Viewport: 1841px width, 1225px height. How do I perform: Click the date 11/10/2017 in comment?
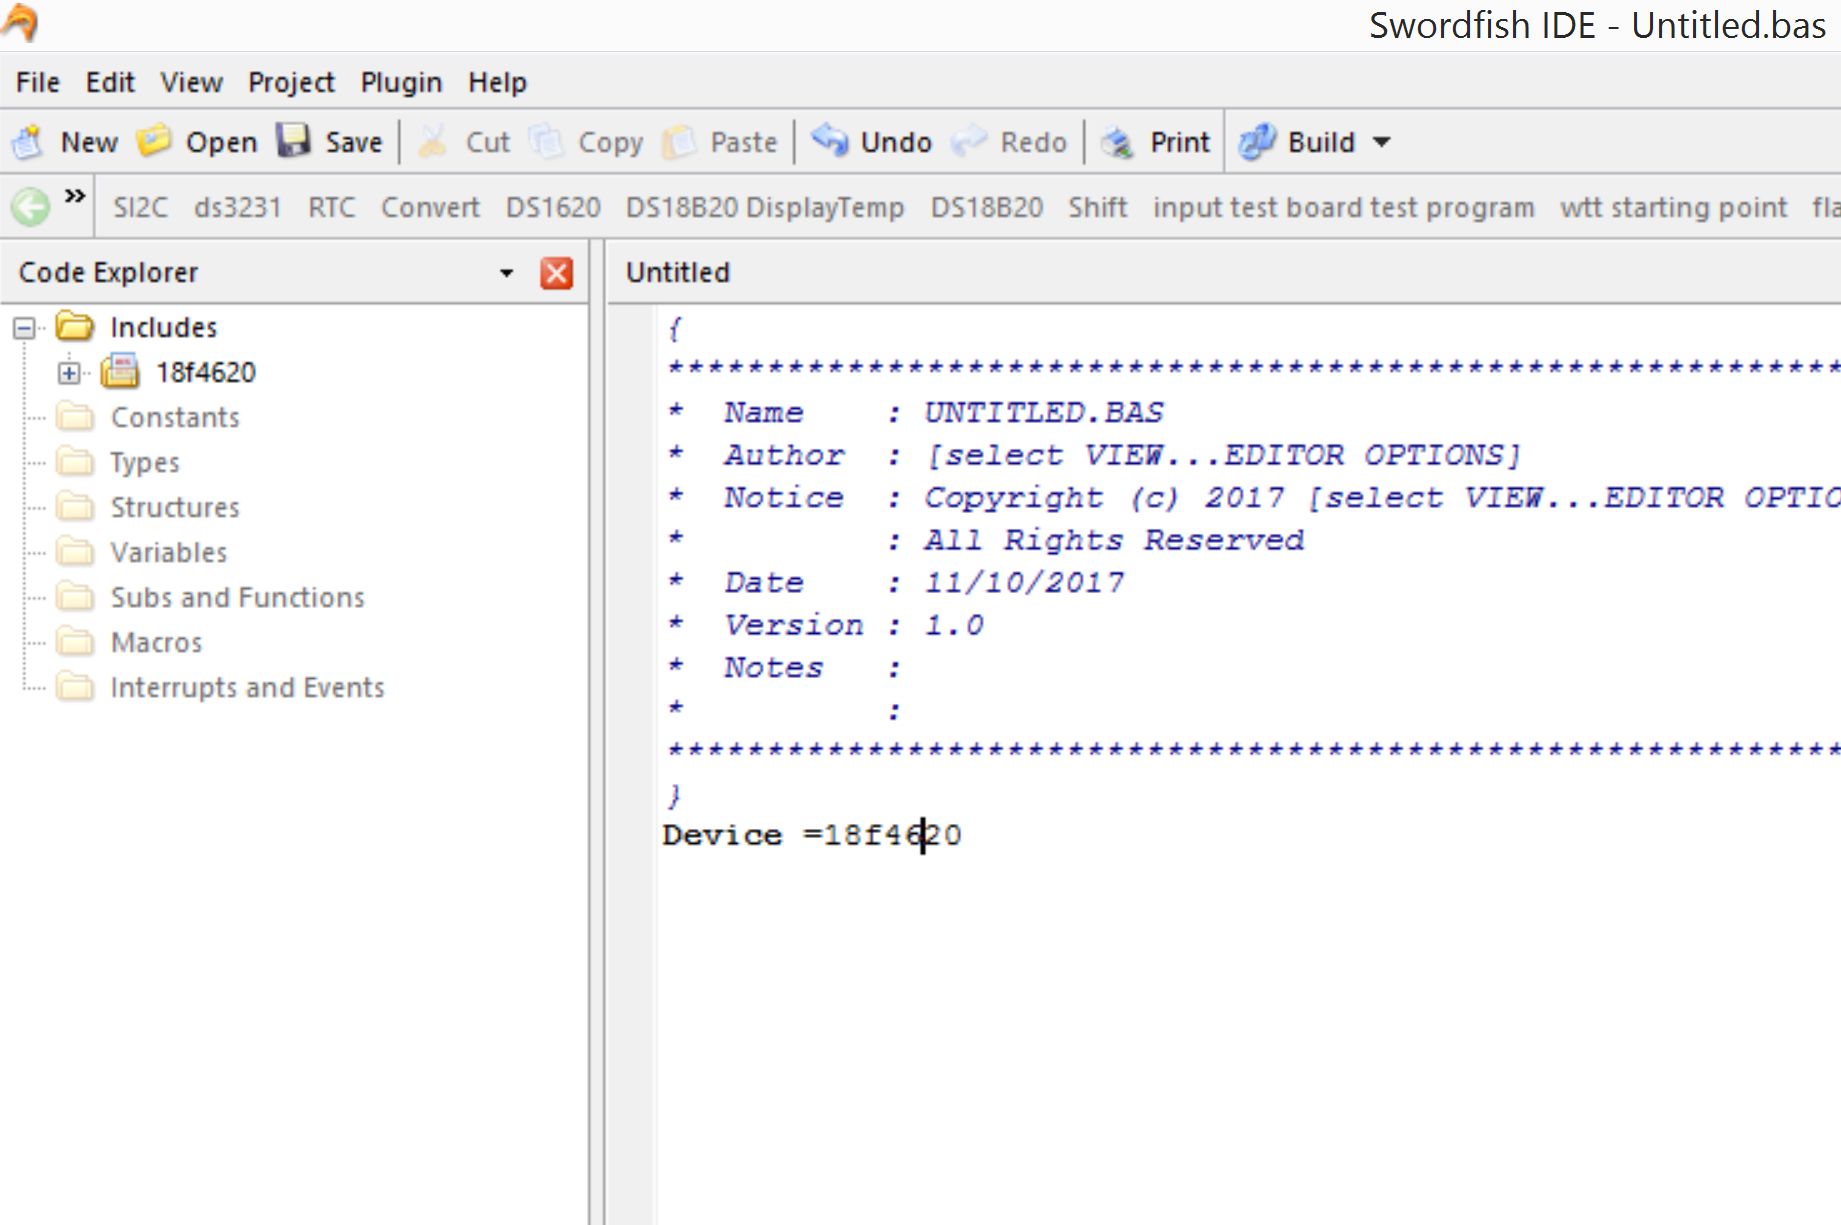pos(1024,582)
